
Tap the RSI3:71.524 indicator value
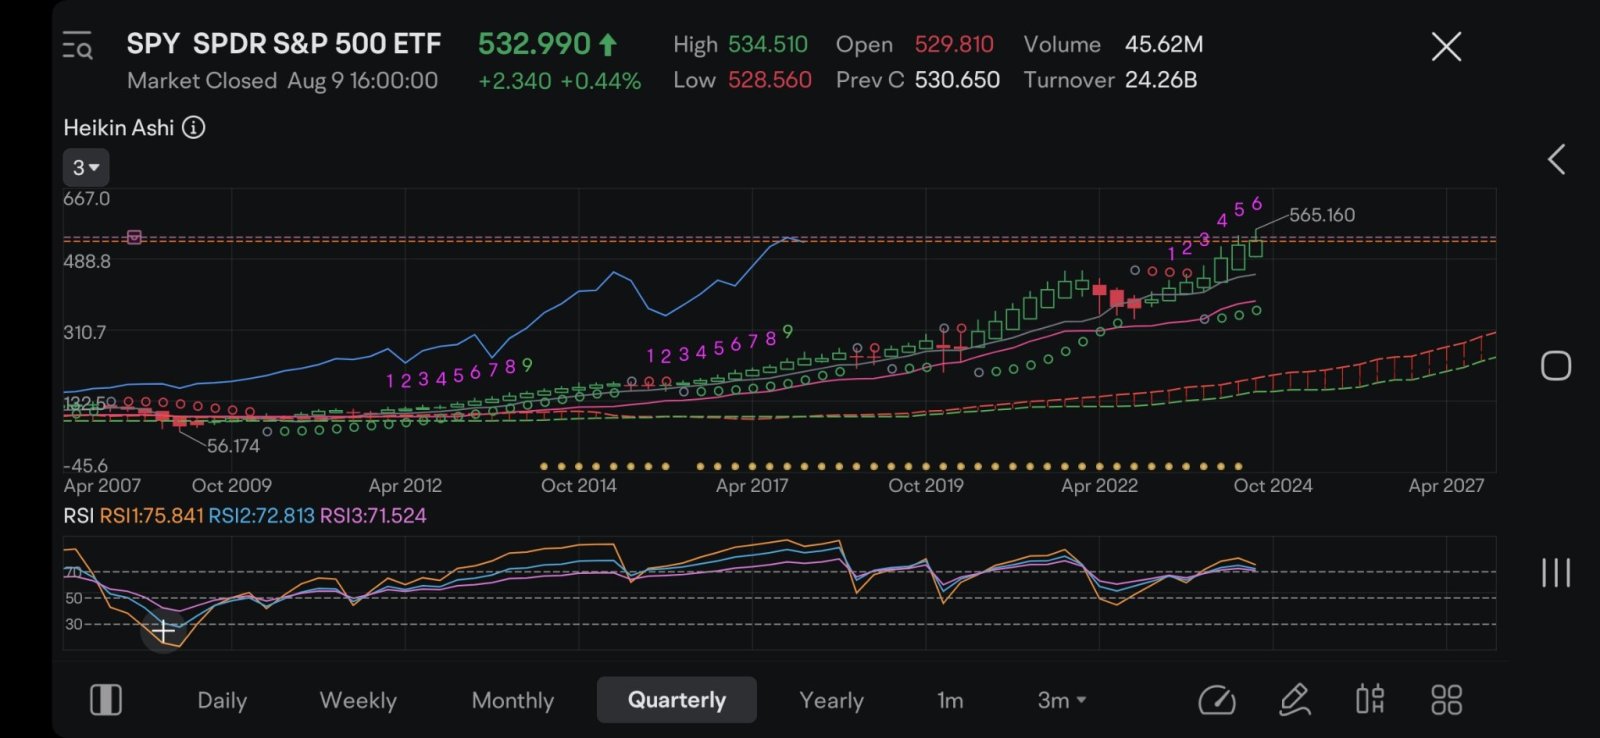373,516
